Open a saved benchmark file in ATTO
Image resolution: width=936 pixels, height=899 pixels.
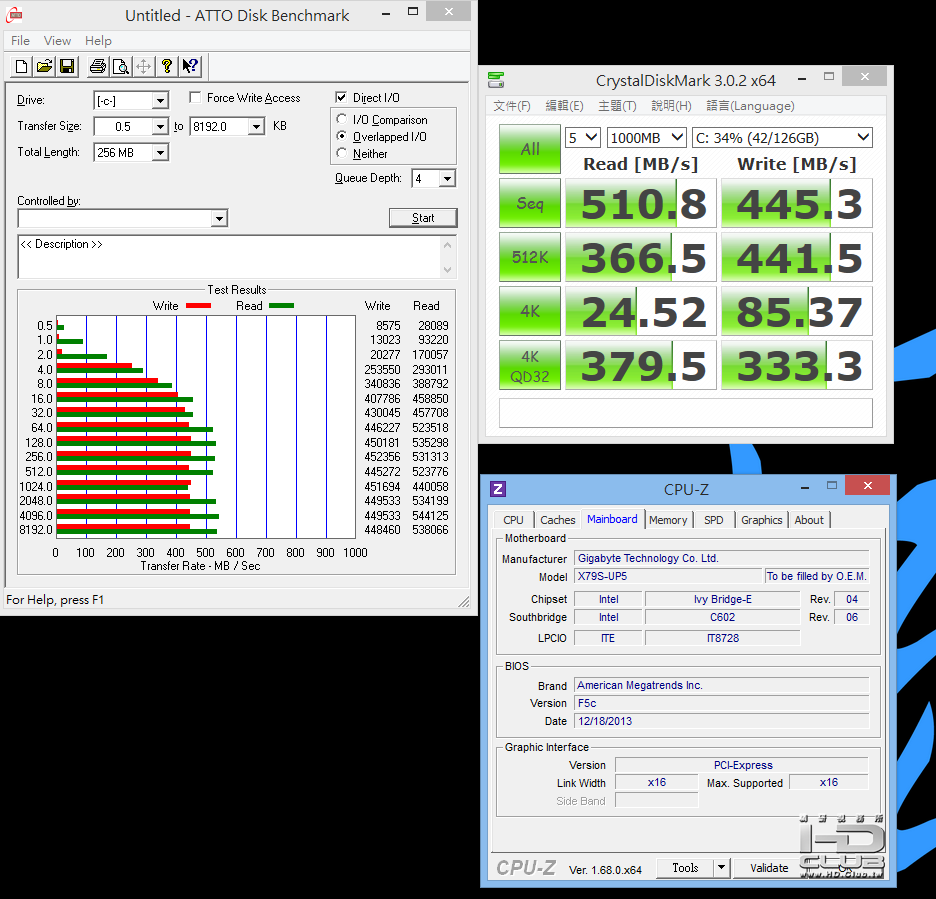pyautogui.click(x=44, y=66)
